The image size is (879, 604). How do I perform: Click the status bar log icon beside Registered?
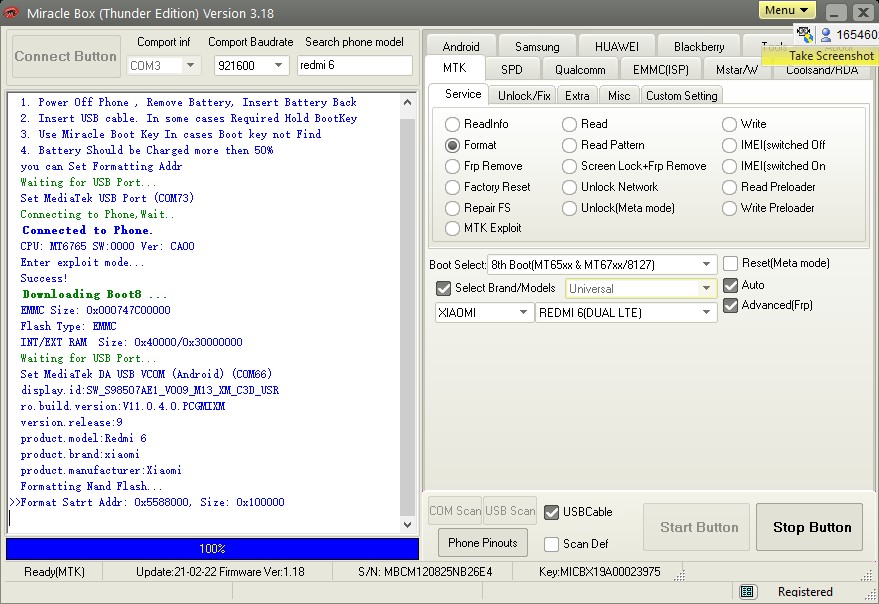pos(746,591)
